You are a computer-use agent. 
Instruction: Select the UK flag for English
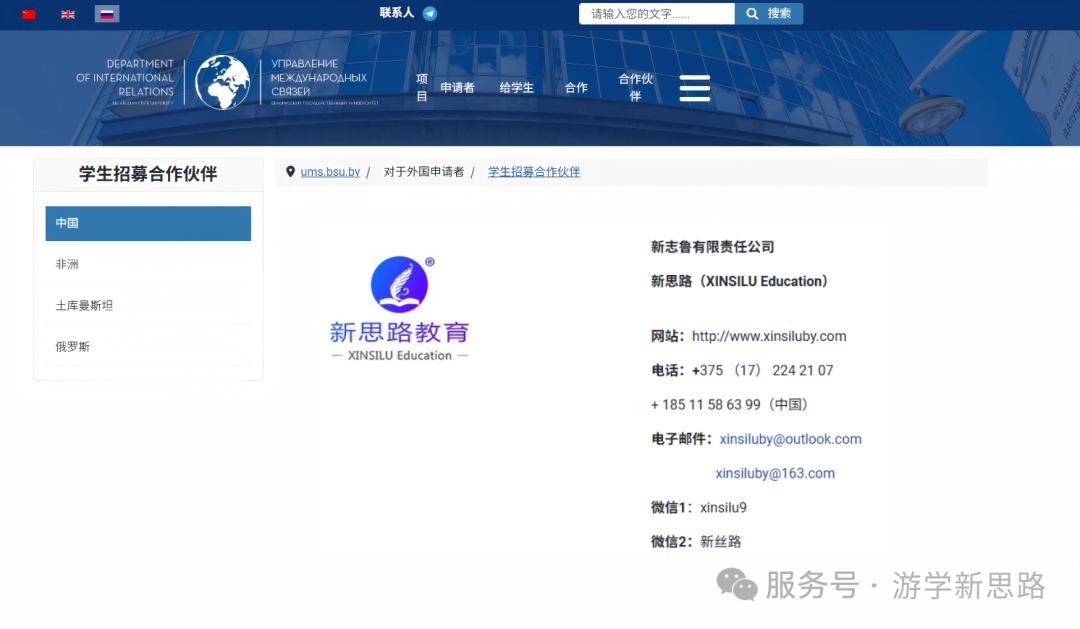pos(68,14)
